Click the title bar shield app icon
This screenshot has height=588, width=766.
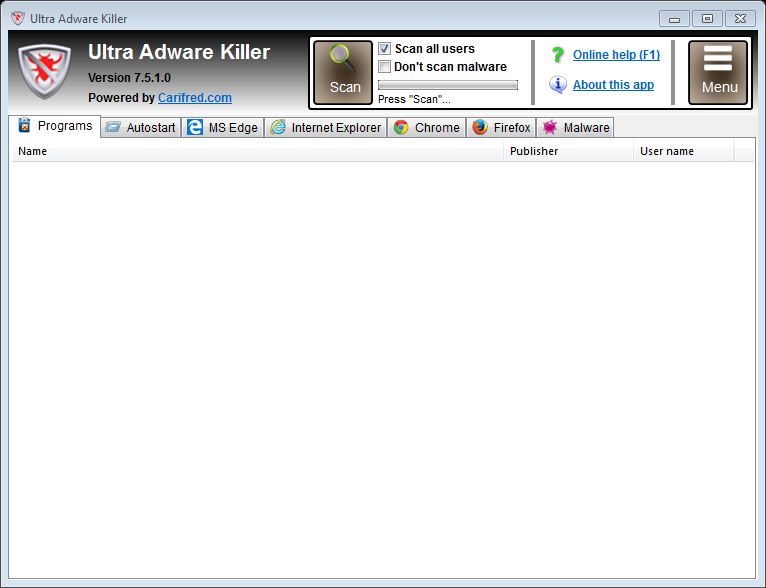pos(18,19)
